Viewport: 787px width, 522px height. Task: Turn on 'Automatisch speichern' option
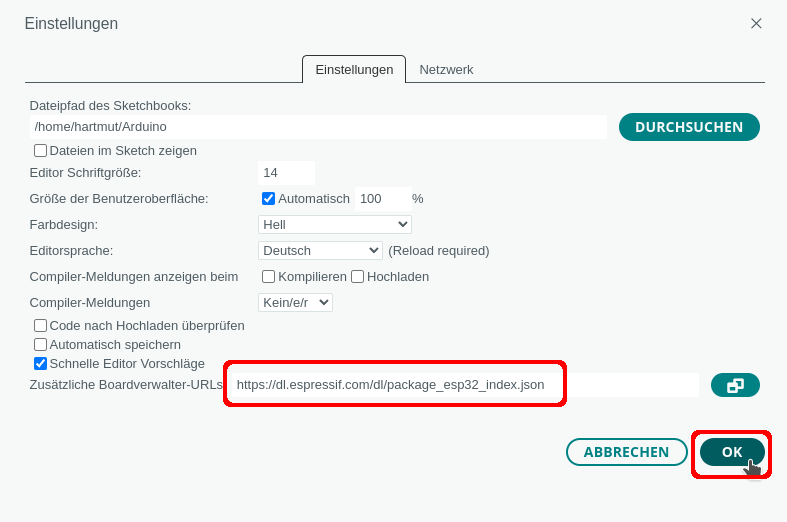[x=41, y=344]
